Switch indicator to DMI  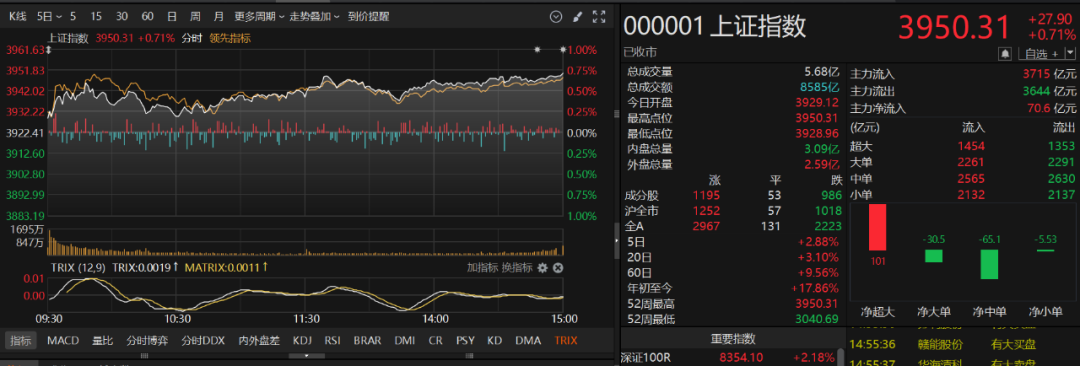[404, 340]
